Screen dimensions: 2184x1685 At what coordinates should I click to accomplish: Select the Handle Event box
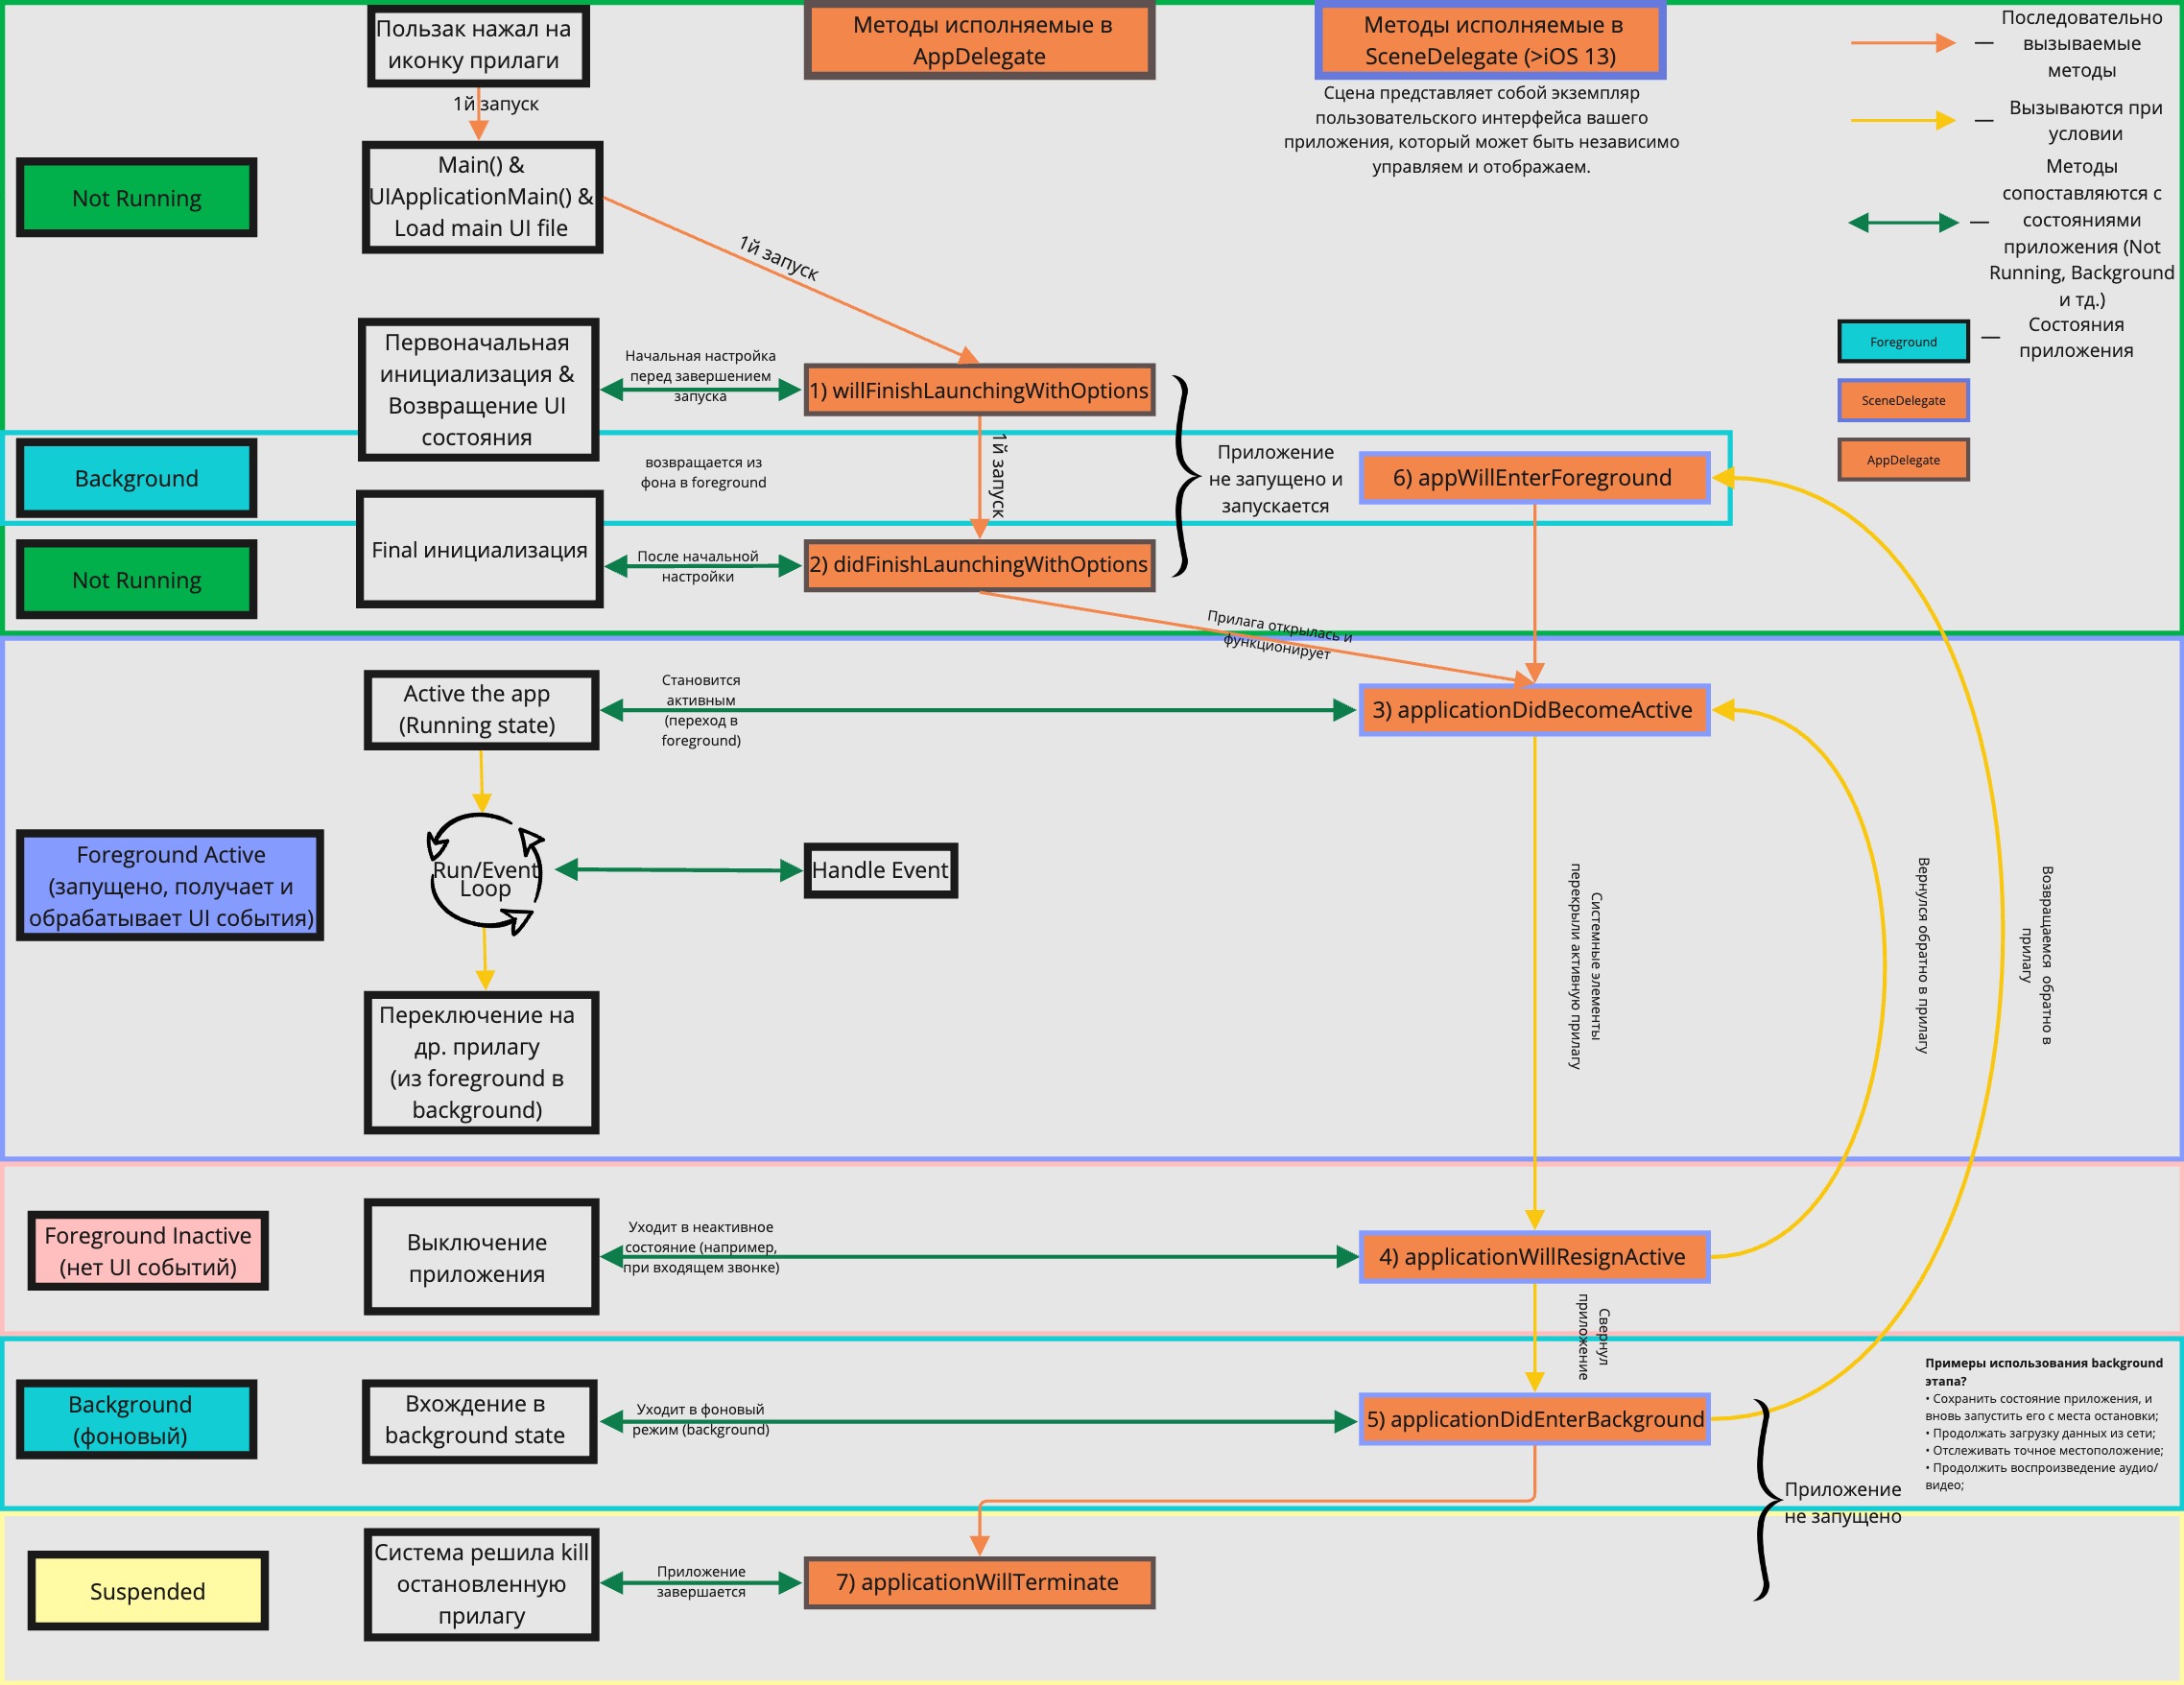pos(880,870)
